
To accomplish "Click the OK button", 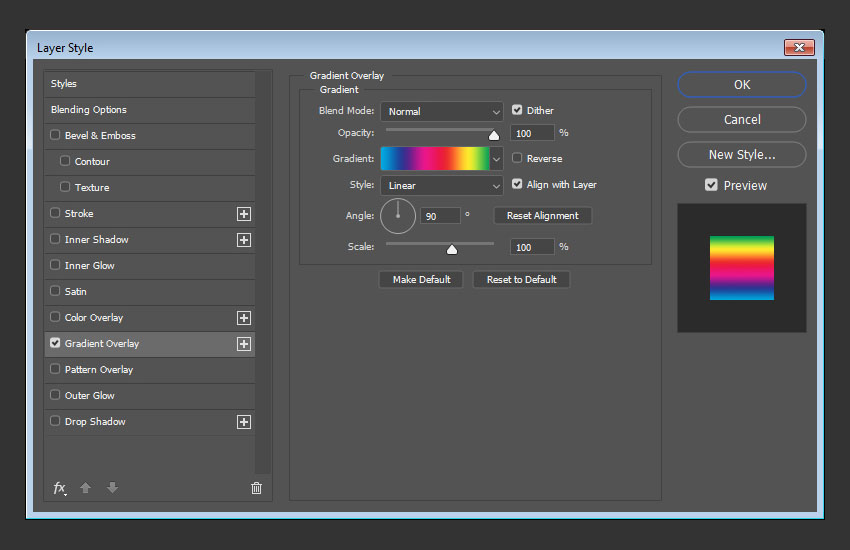I will pos(742,85).
